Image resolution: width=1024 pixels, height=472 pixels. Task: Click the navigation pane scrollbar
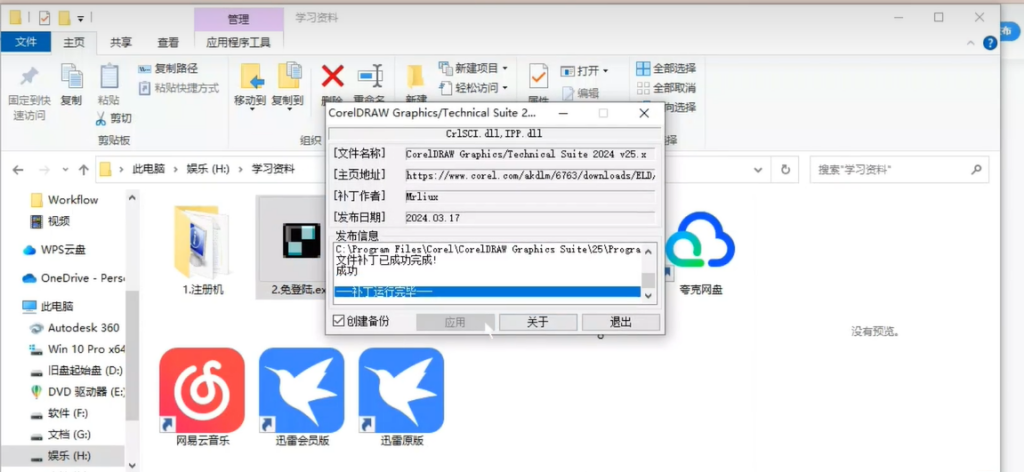[132, 356]
